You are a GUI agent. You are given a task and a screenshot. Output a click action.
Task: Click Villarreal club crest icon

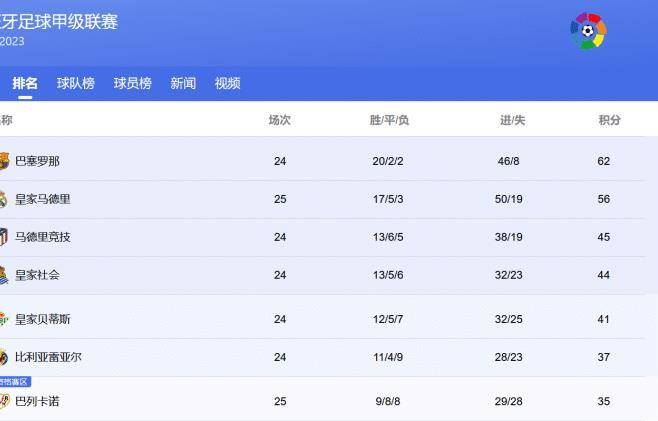coord(3,357)
